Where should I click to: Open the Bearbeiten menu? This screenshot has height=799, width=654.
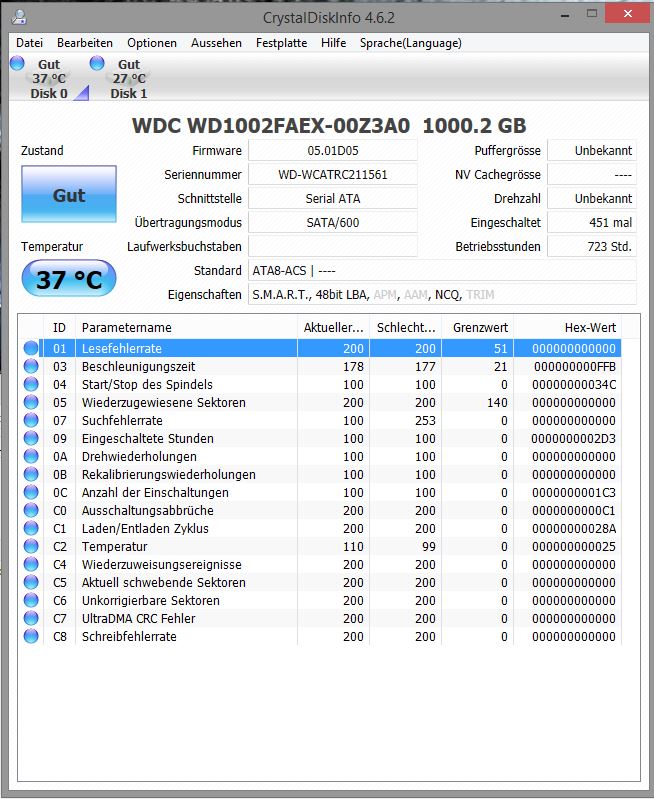85,43
